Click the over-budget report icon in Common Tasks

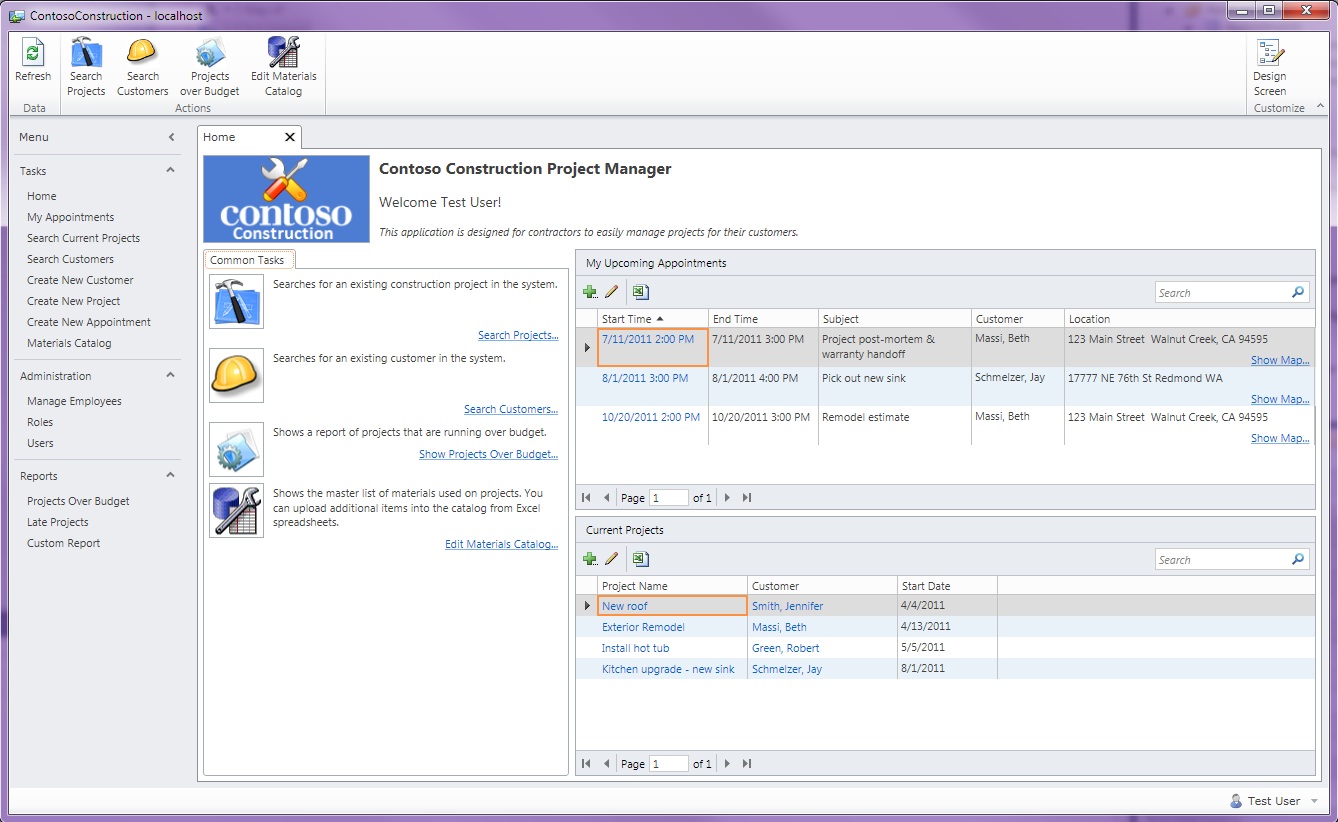click(237, 449)
